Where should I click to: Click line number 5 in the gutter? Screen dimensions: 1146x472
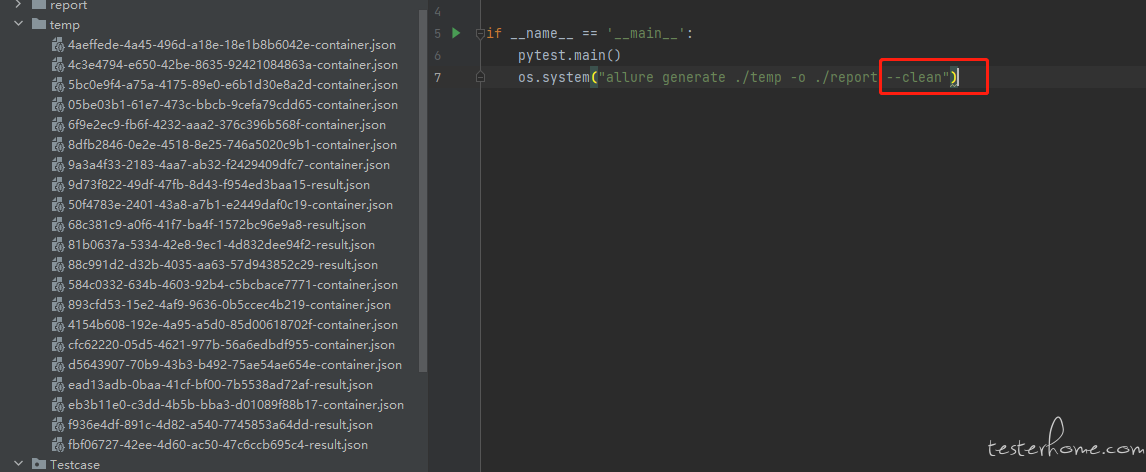click(x=437, y=34)
